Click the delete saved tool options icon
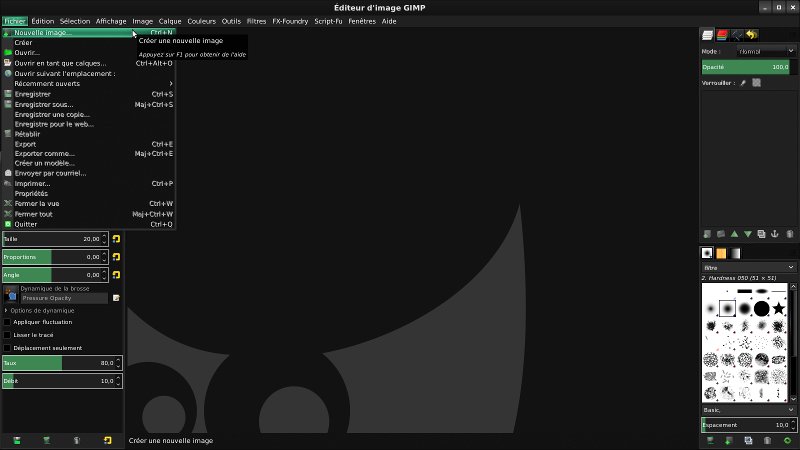 (x=77, y=440)
